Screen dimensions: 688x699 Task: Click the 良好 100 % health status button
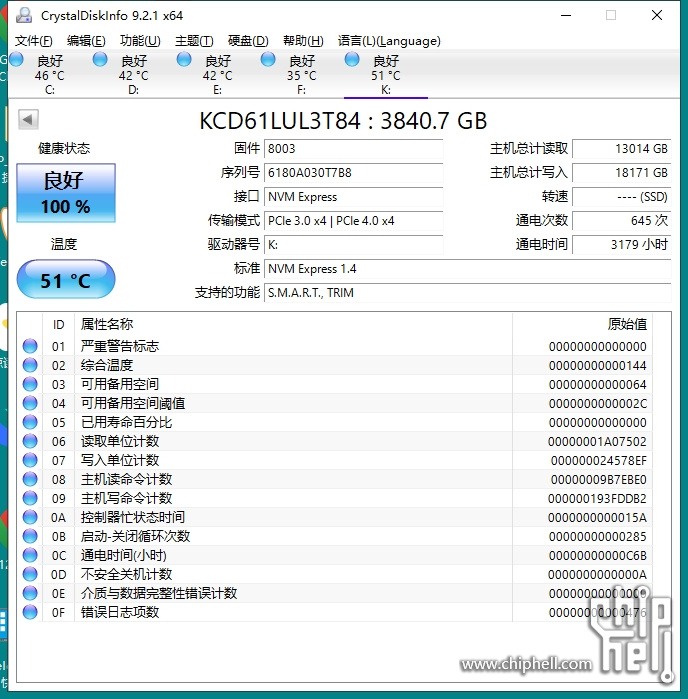(66, 193)
